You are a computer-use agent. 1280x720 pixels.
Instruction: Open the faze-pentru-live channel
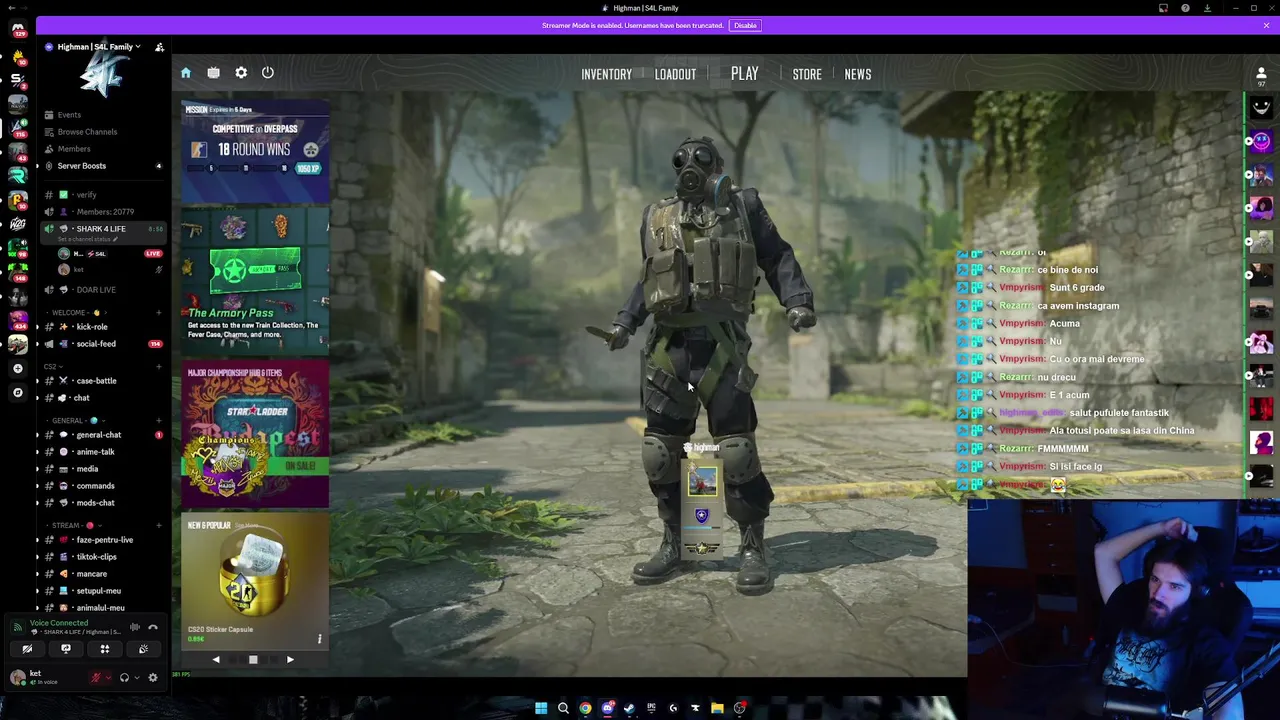point(104,540)
